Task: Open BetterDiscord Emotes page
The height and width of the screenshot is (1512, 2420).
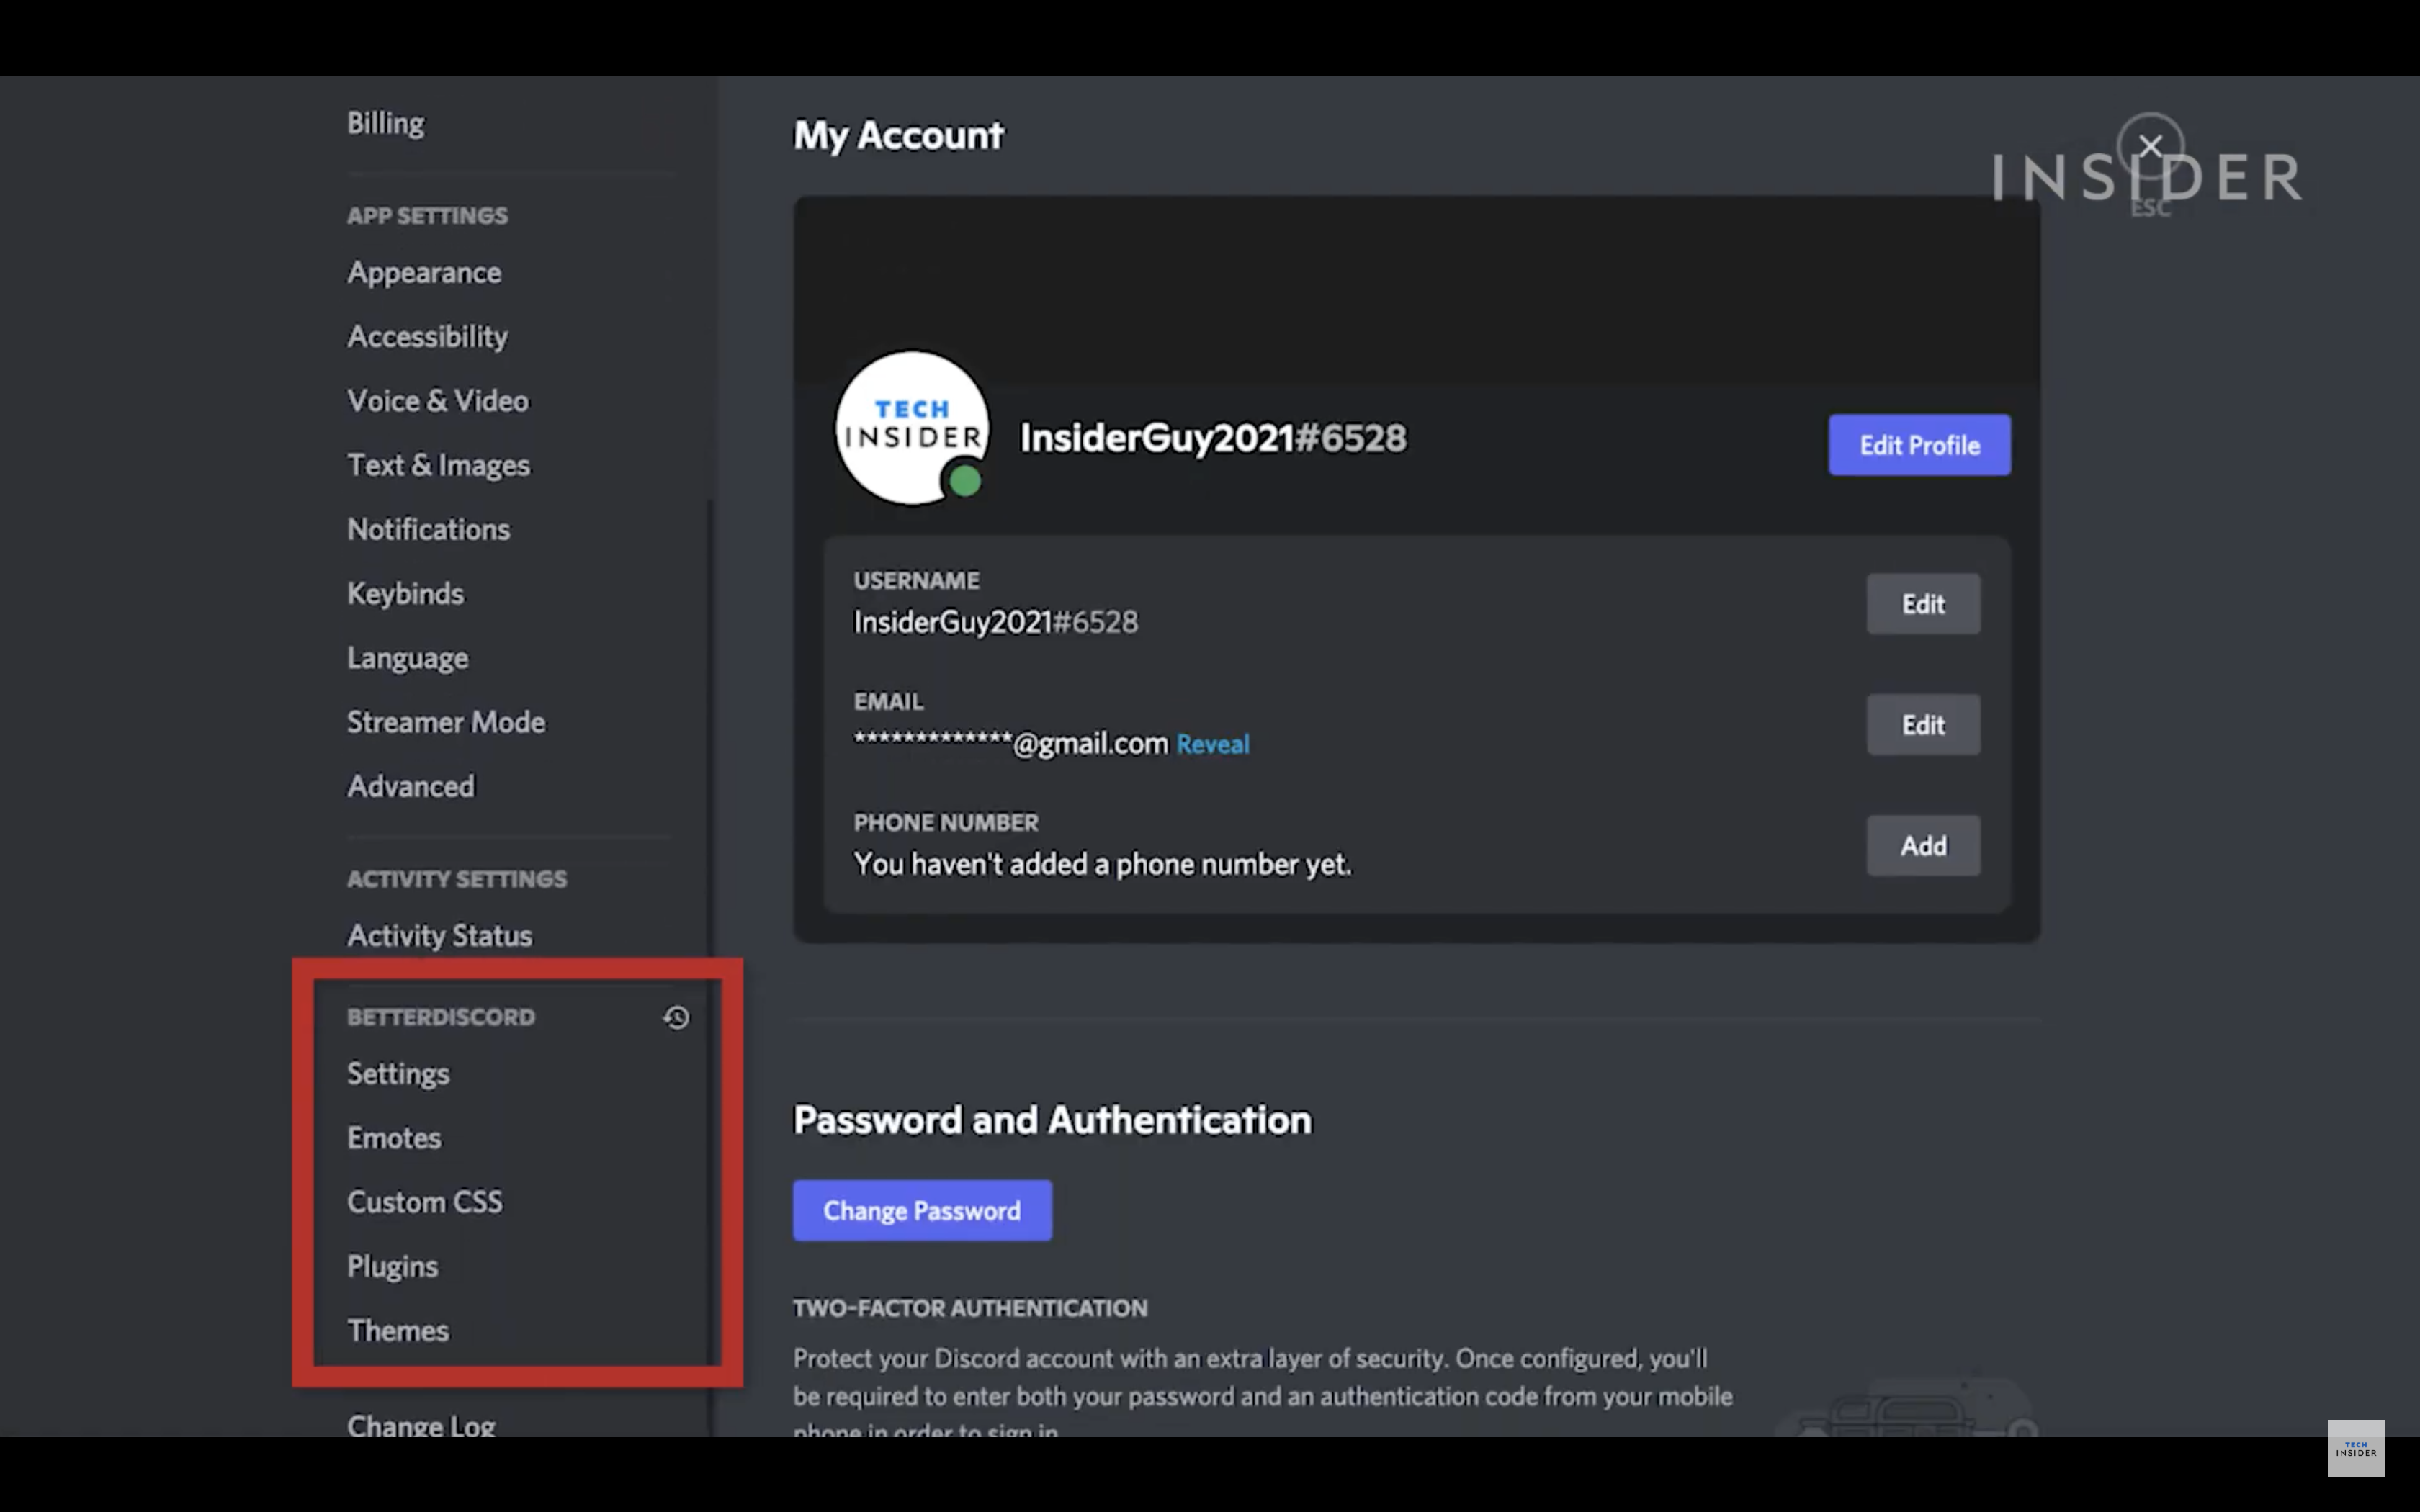Action: point(394,1138)
